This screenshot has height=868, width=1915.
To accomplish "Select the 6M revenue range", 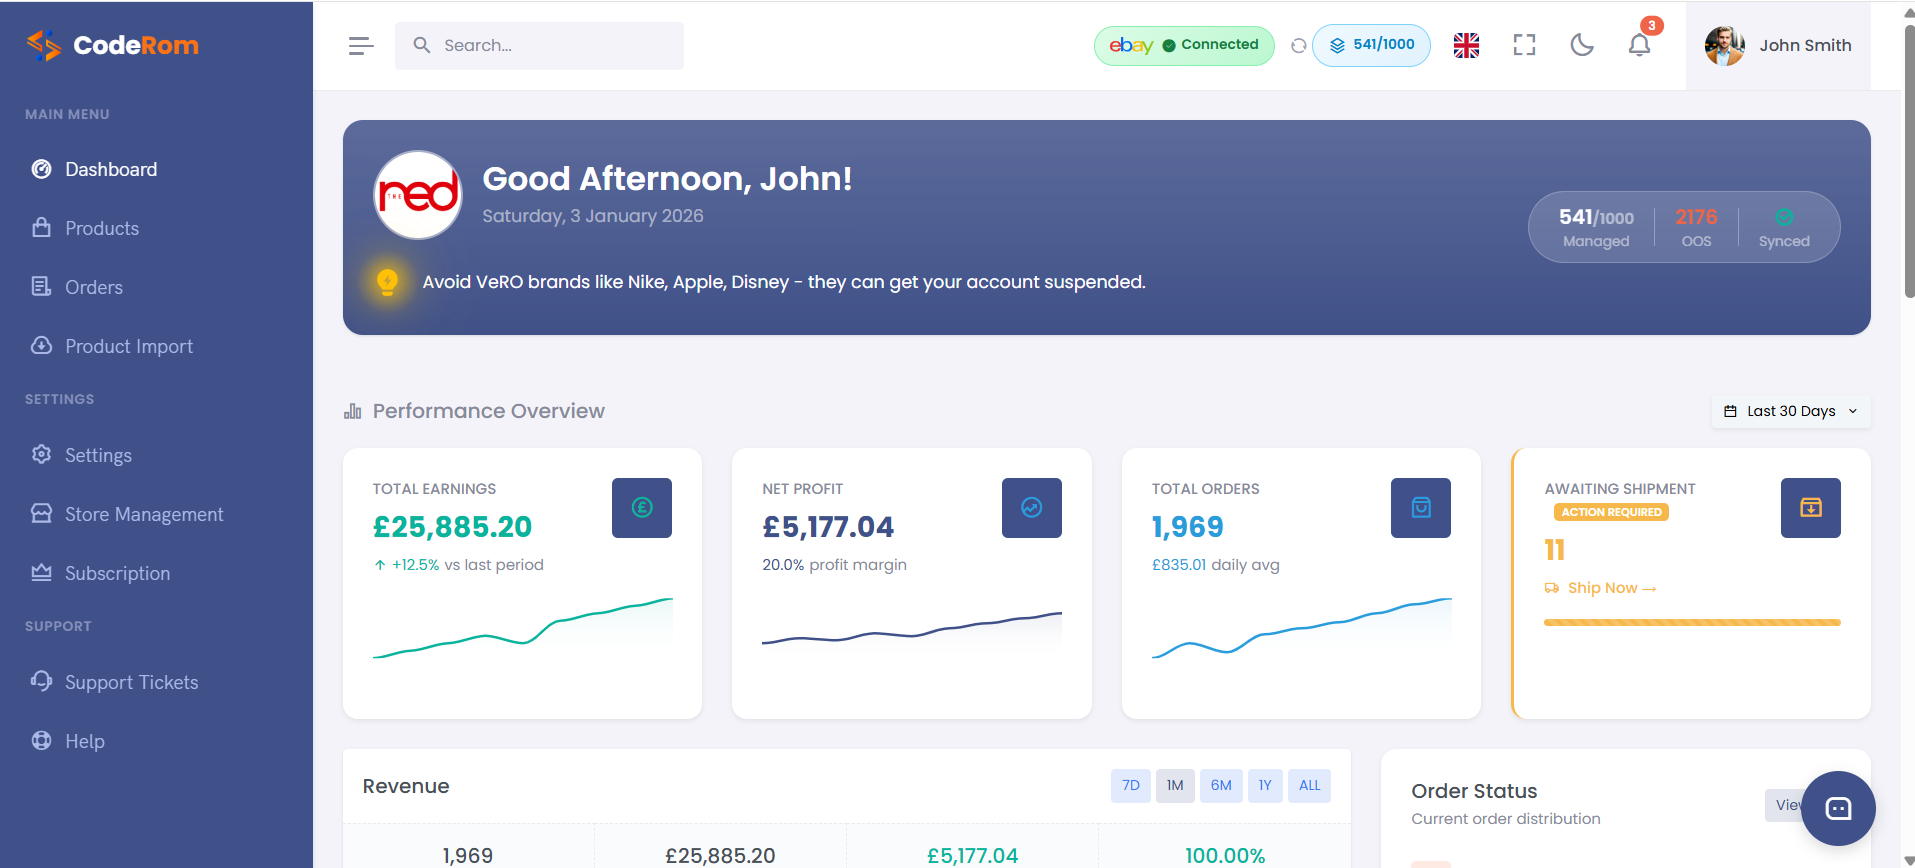I will [1221, 786].
